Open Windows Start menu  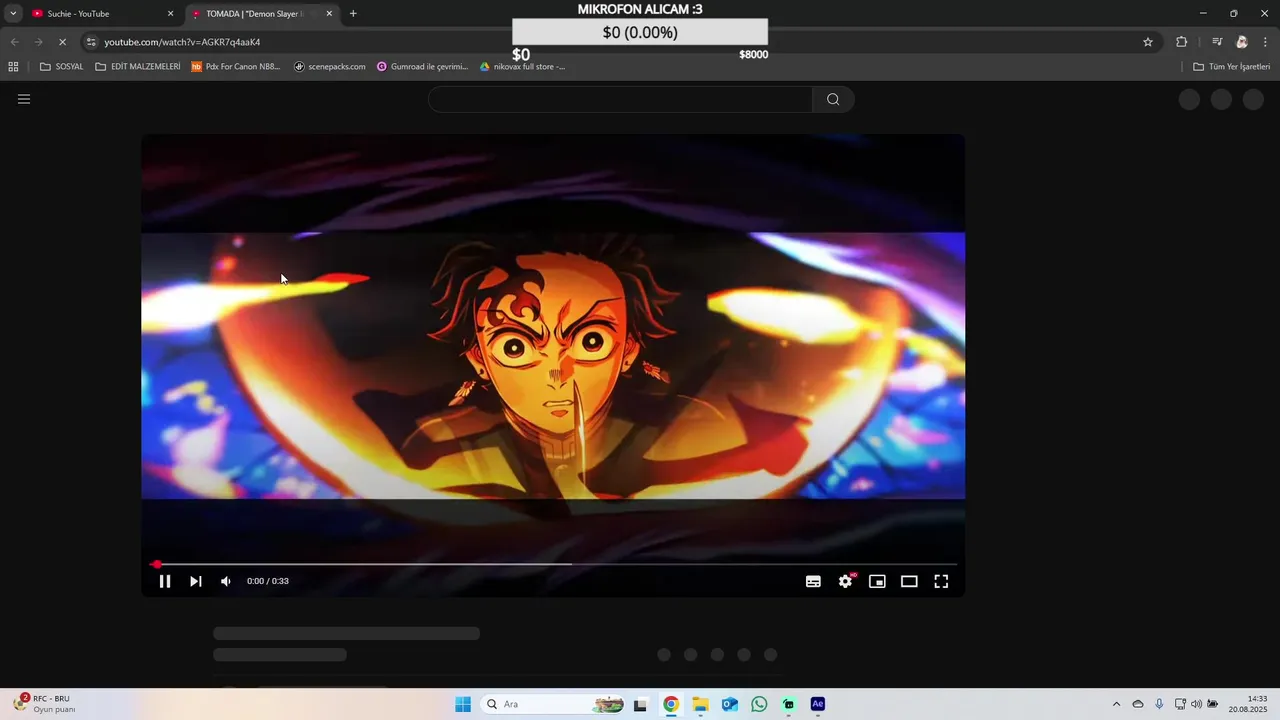(x=463, y=704)
